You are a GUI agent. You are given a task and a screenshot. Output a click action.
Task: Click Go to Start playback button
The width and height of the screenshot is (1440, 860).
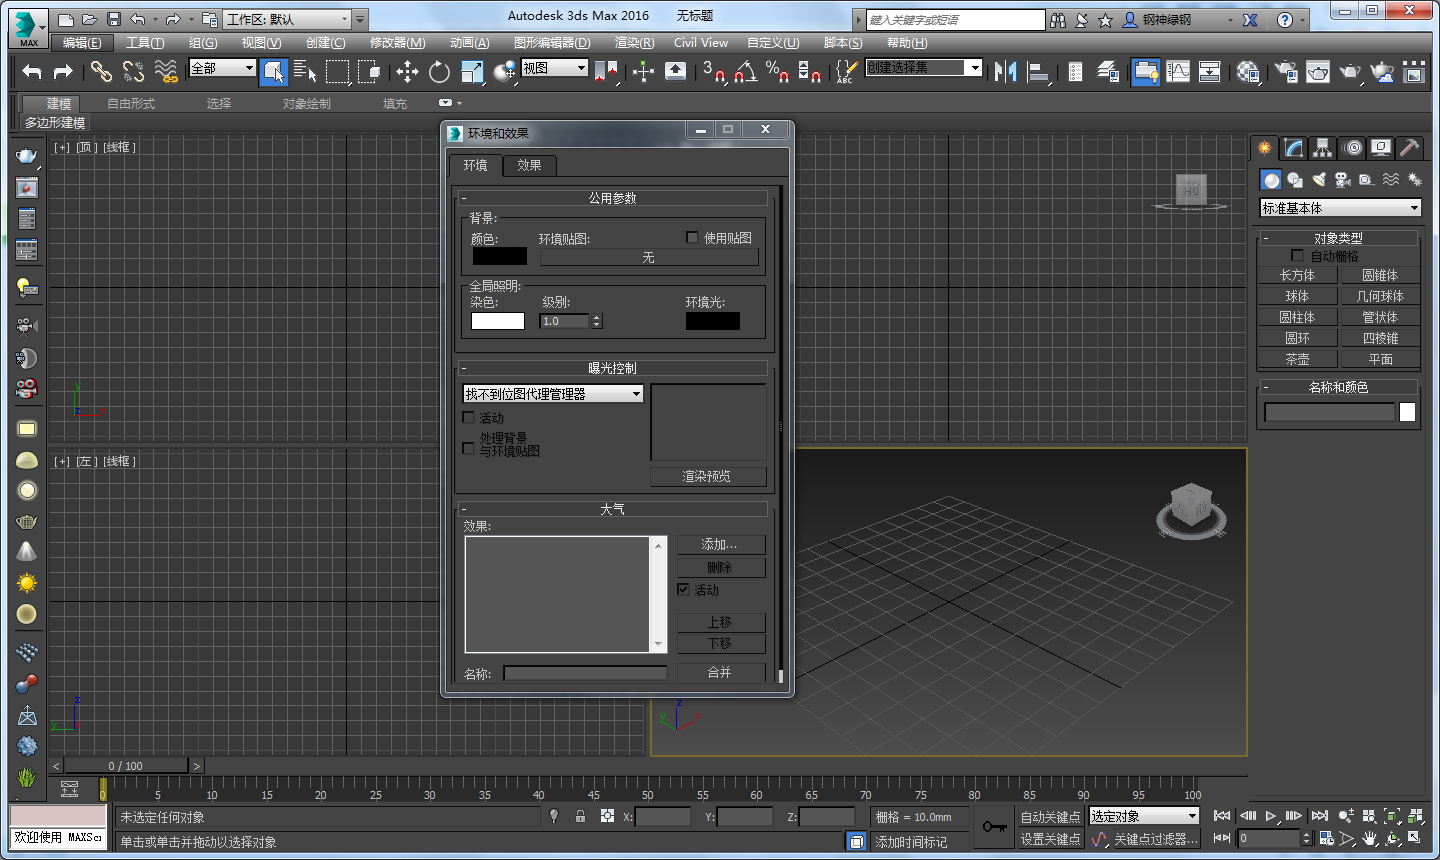pos(1222,816)
